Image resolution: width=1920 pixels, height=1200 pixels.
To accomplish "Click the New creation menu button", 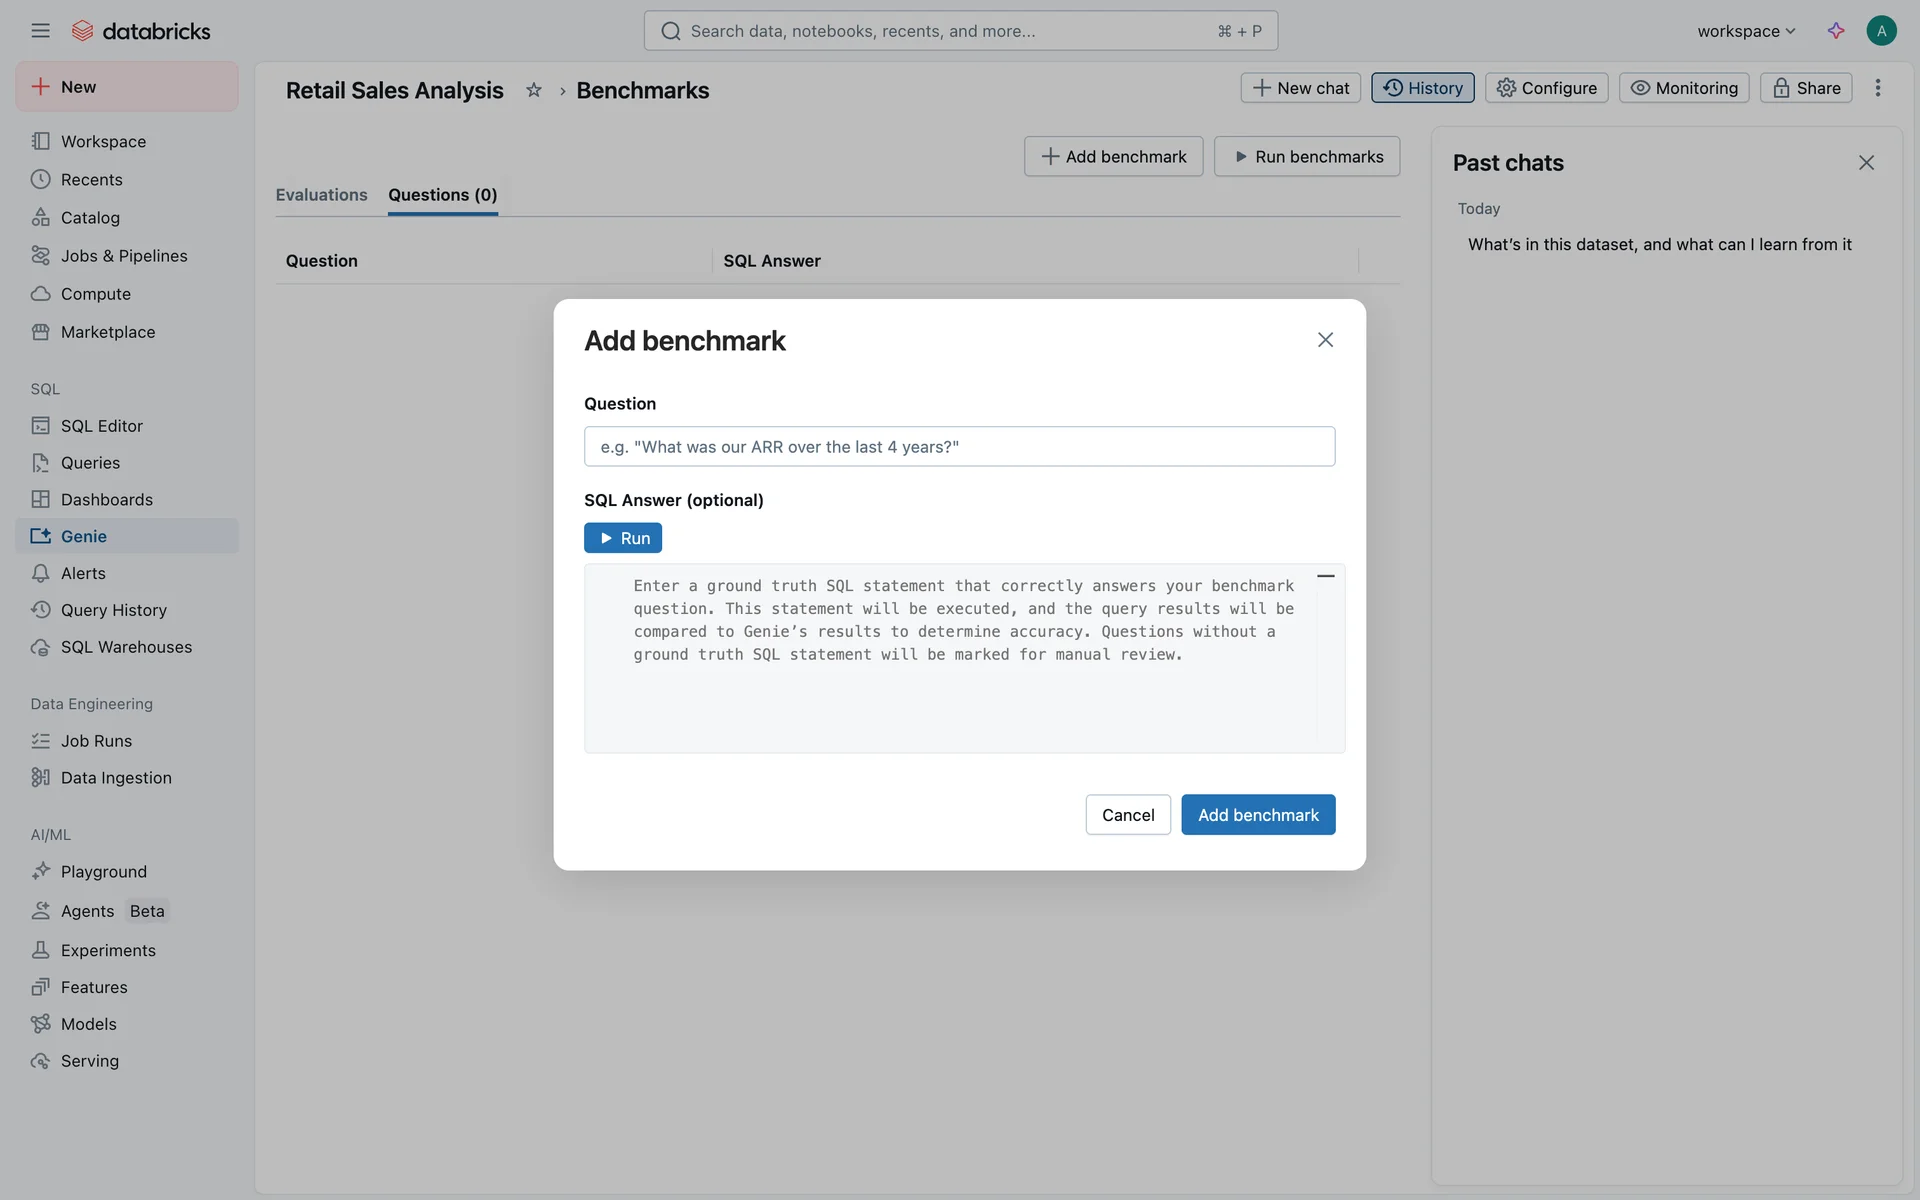I will (127, 87).
